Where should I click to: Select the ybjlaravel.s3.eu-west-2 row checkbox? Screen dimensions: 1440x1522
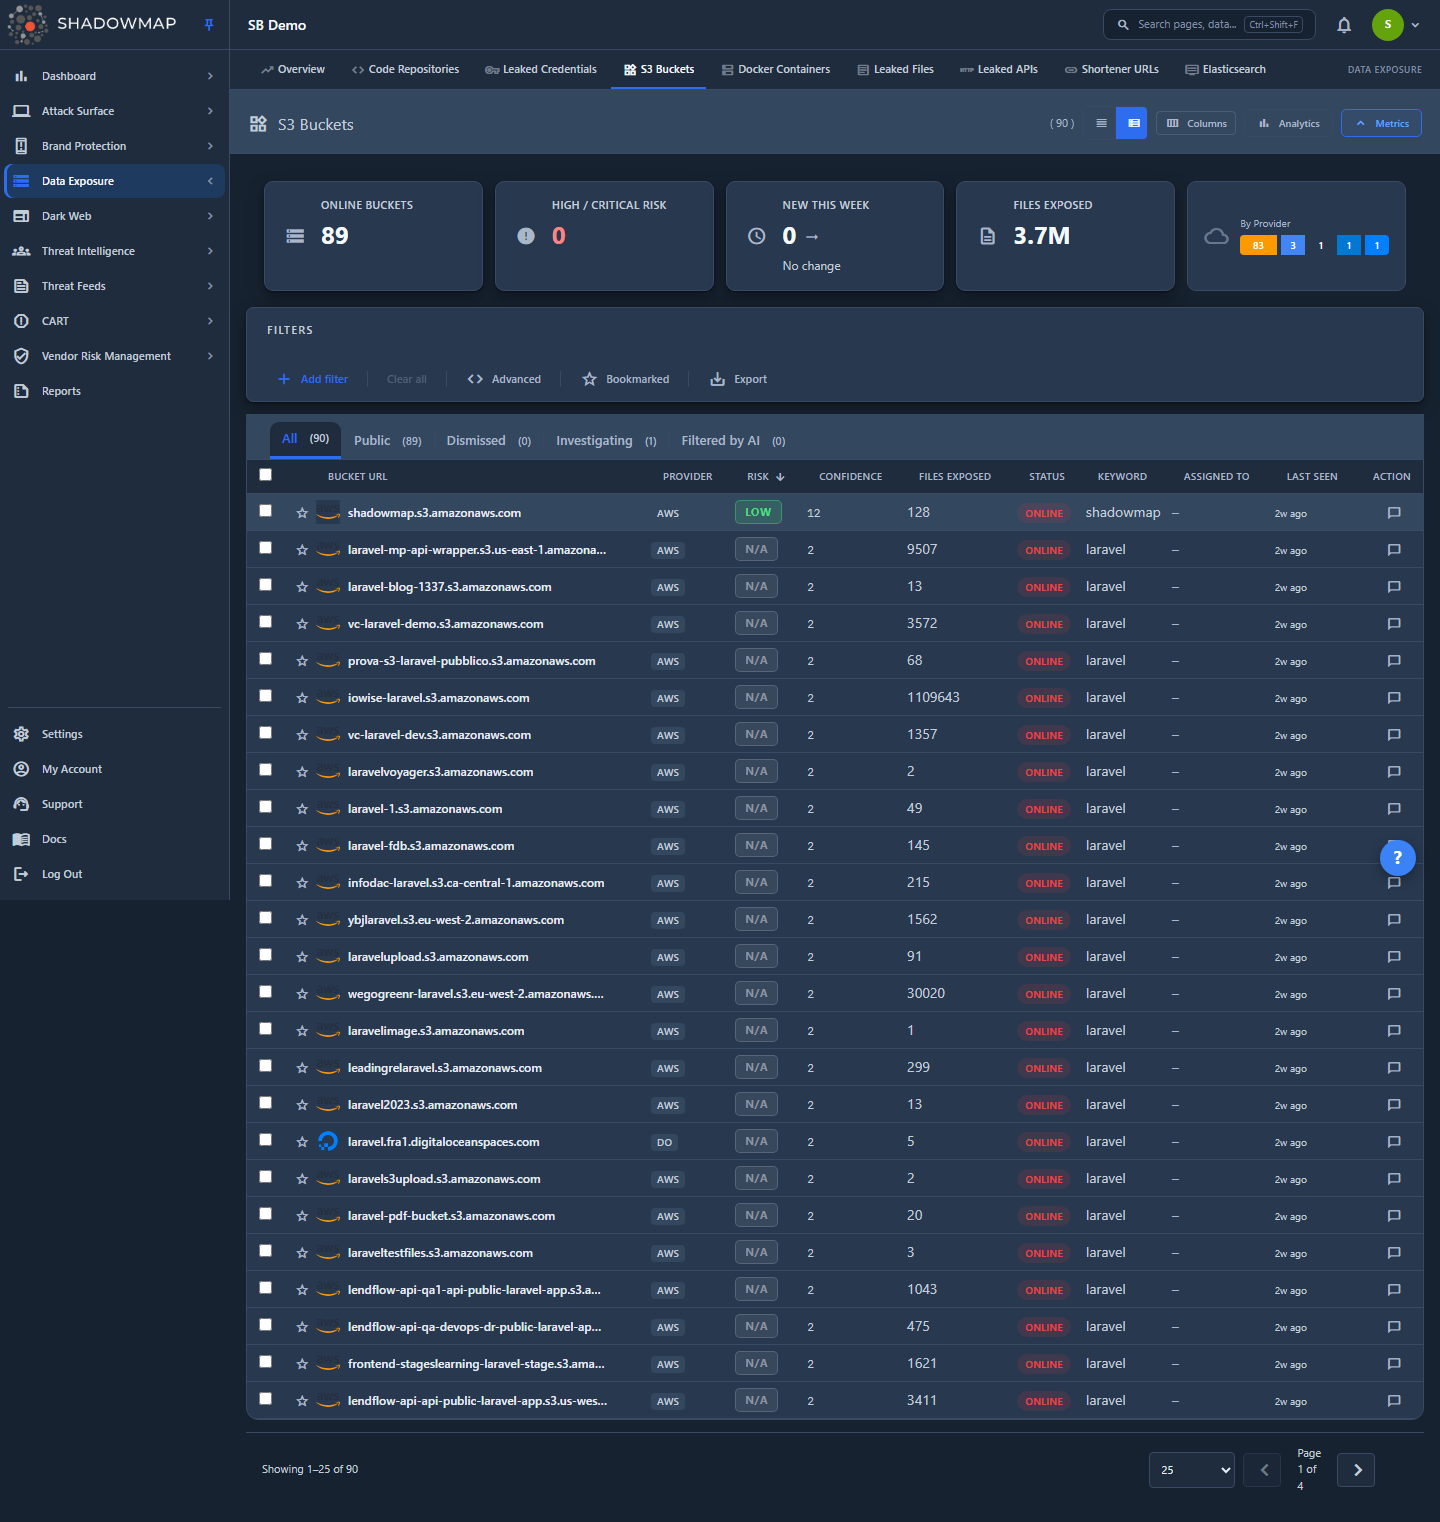tap(265, 918)
